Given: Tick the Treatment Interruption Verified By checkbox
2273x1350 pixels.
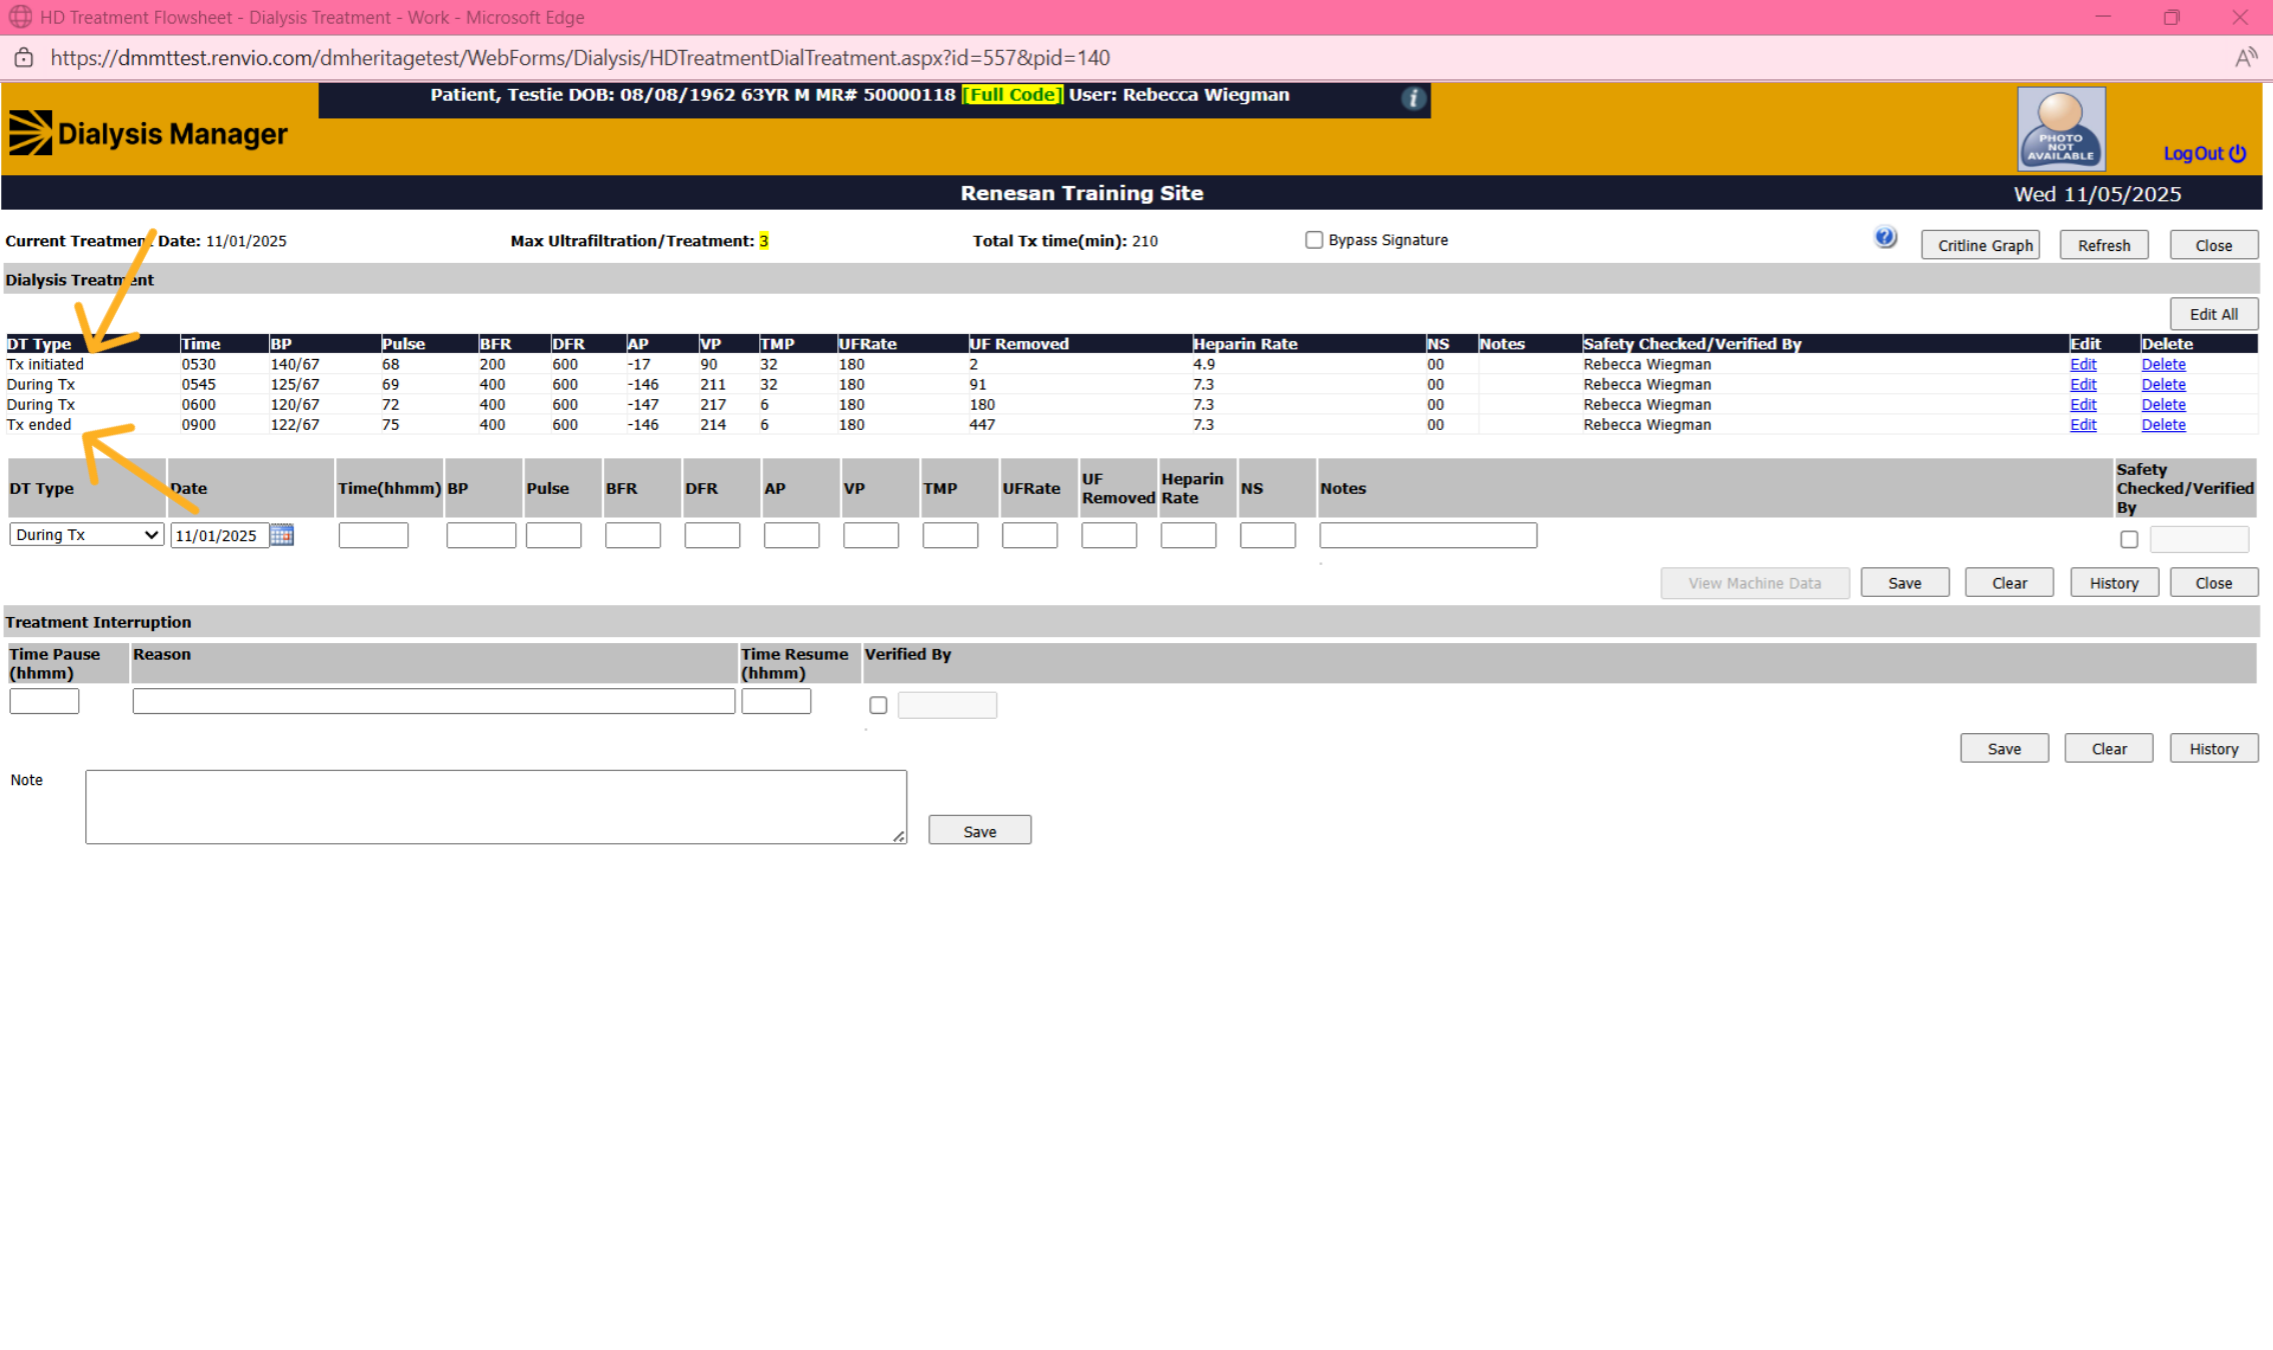Looking at the screenshot, I should (x=878, y=705).
